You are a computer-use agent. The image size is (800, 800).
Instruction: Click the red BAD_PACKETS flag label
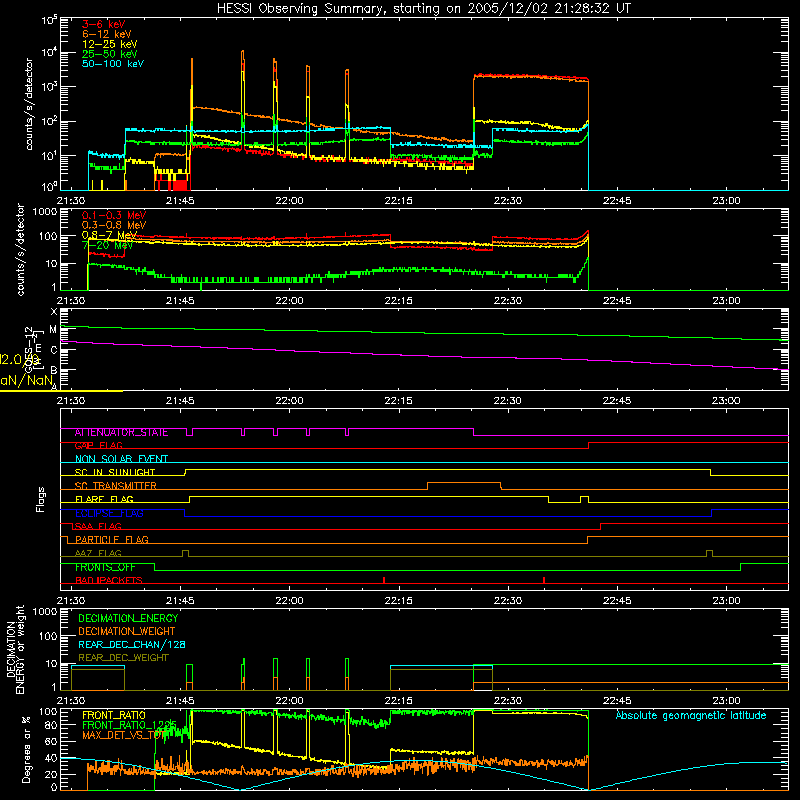tap(109, 581)
